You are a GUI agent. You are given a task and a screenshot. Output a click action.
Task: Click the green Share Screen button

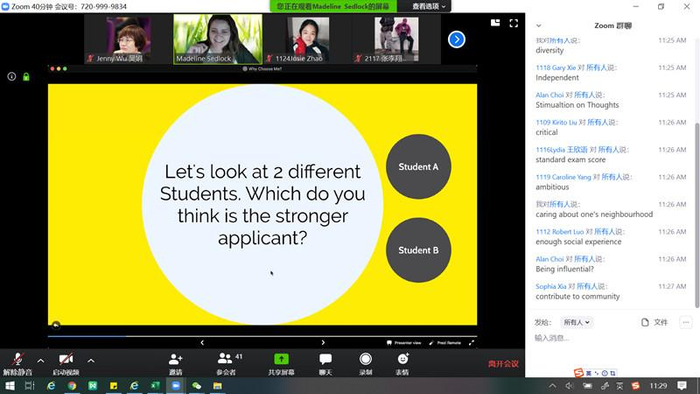click(281, 364)
